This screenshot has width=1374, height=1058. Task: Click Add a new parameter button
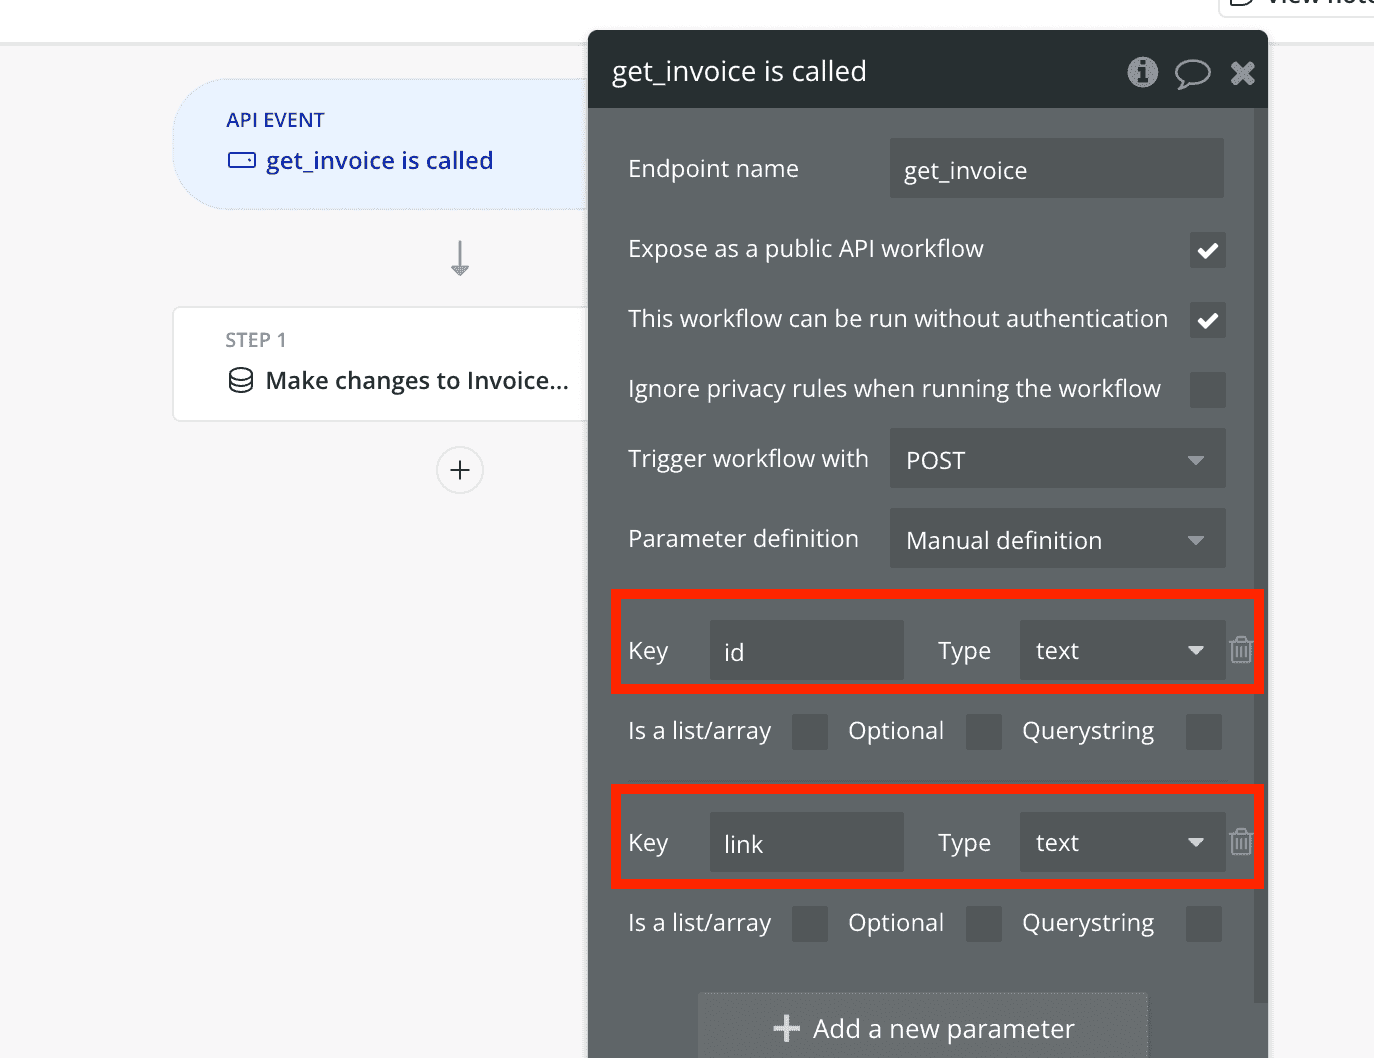point(923,1028)
